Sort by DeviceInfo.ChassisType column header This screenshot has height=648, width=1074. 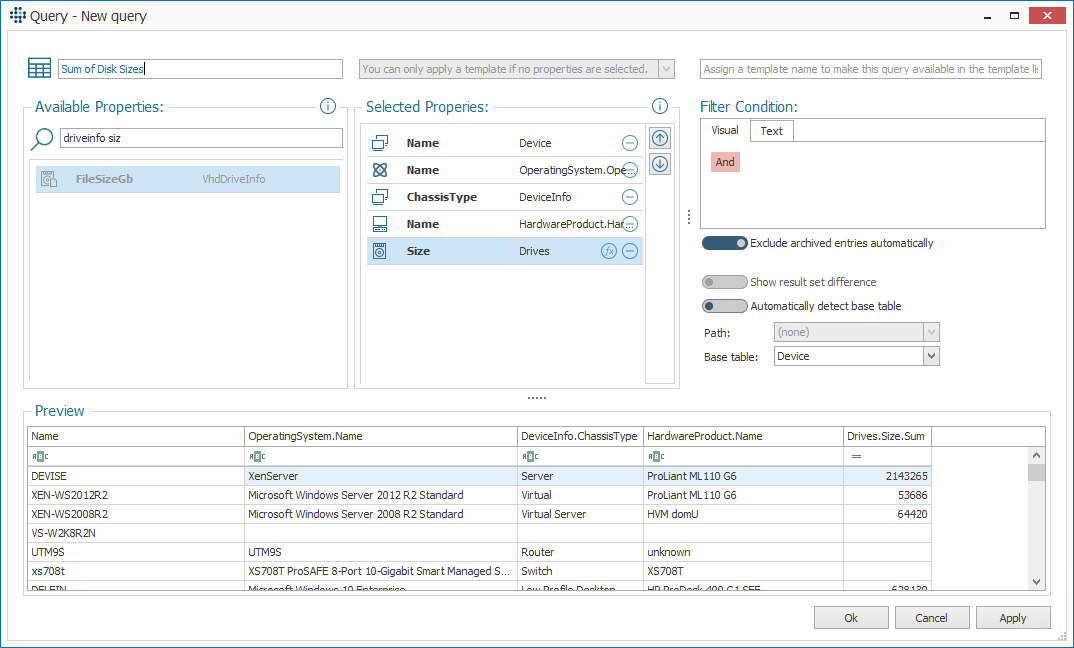580,436
